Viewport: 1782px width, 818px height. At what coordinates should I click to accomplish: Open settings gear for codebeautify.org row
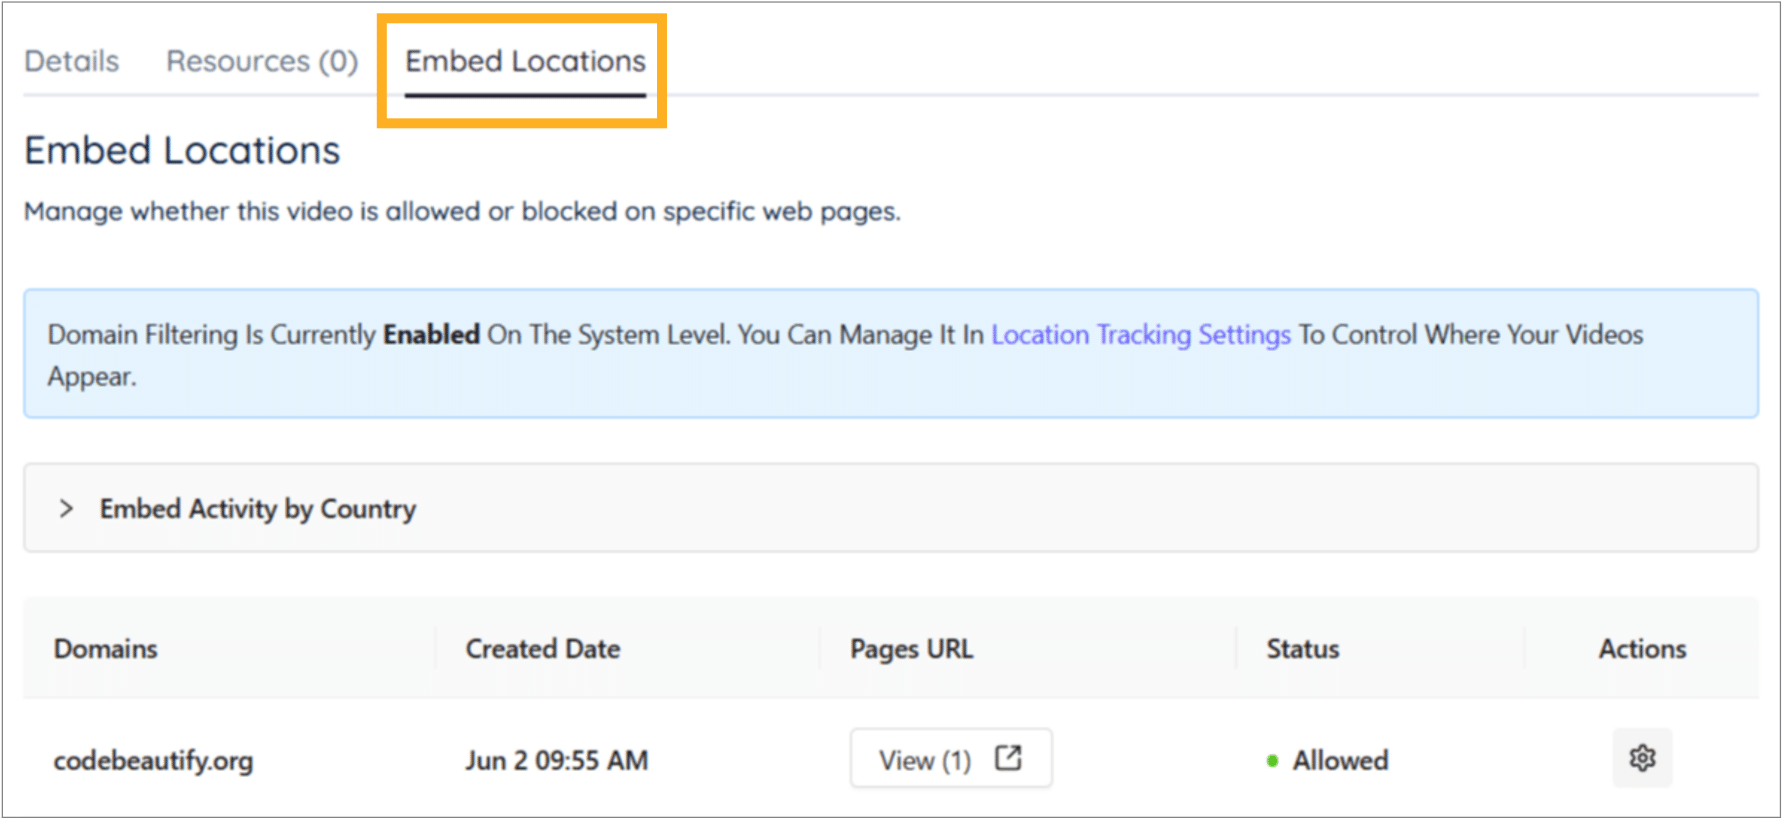(x=1642, y=758)
